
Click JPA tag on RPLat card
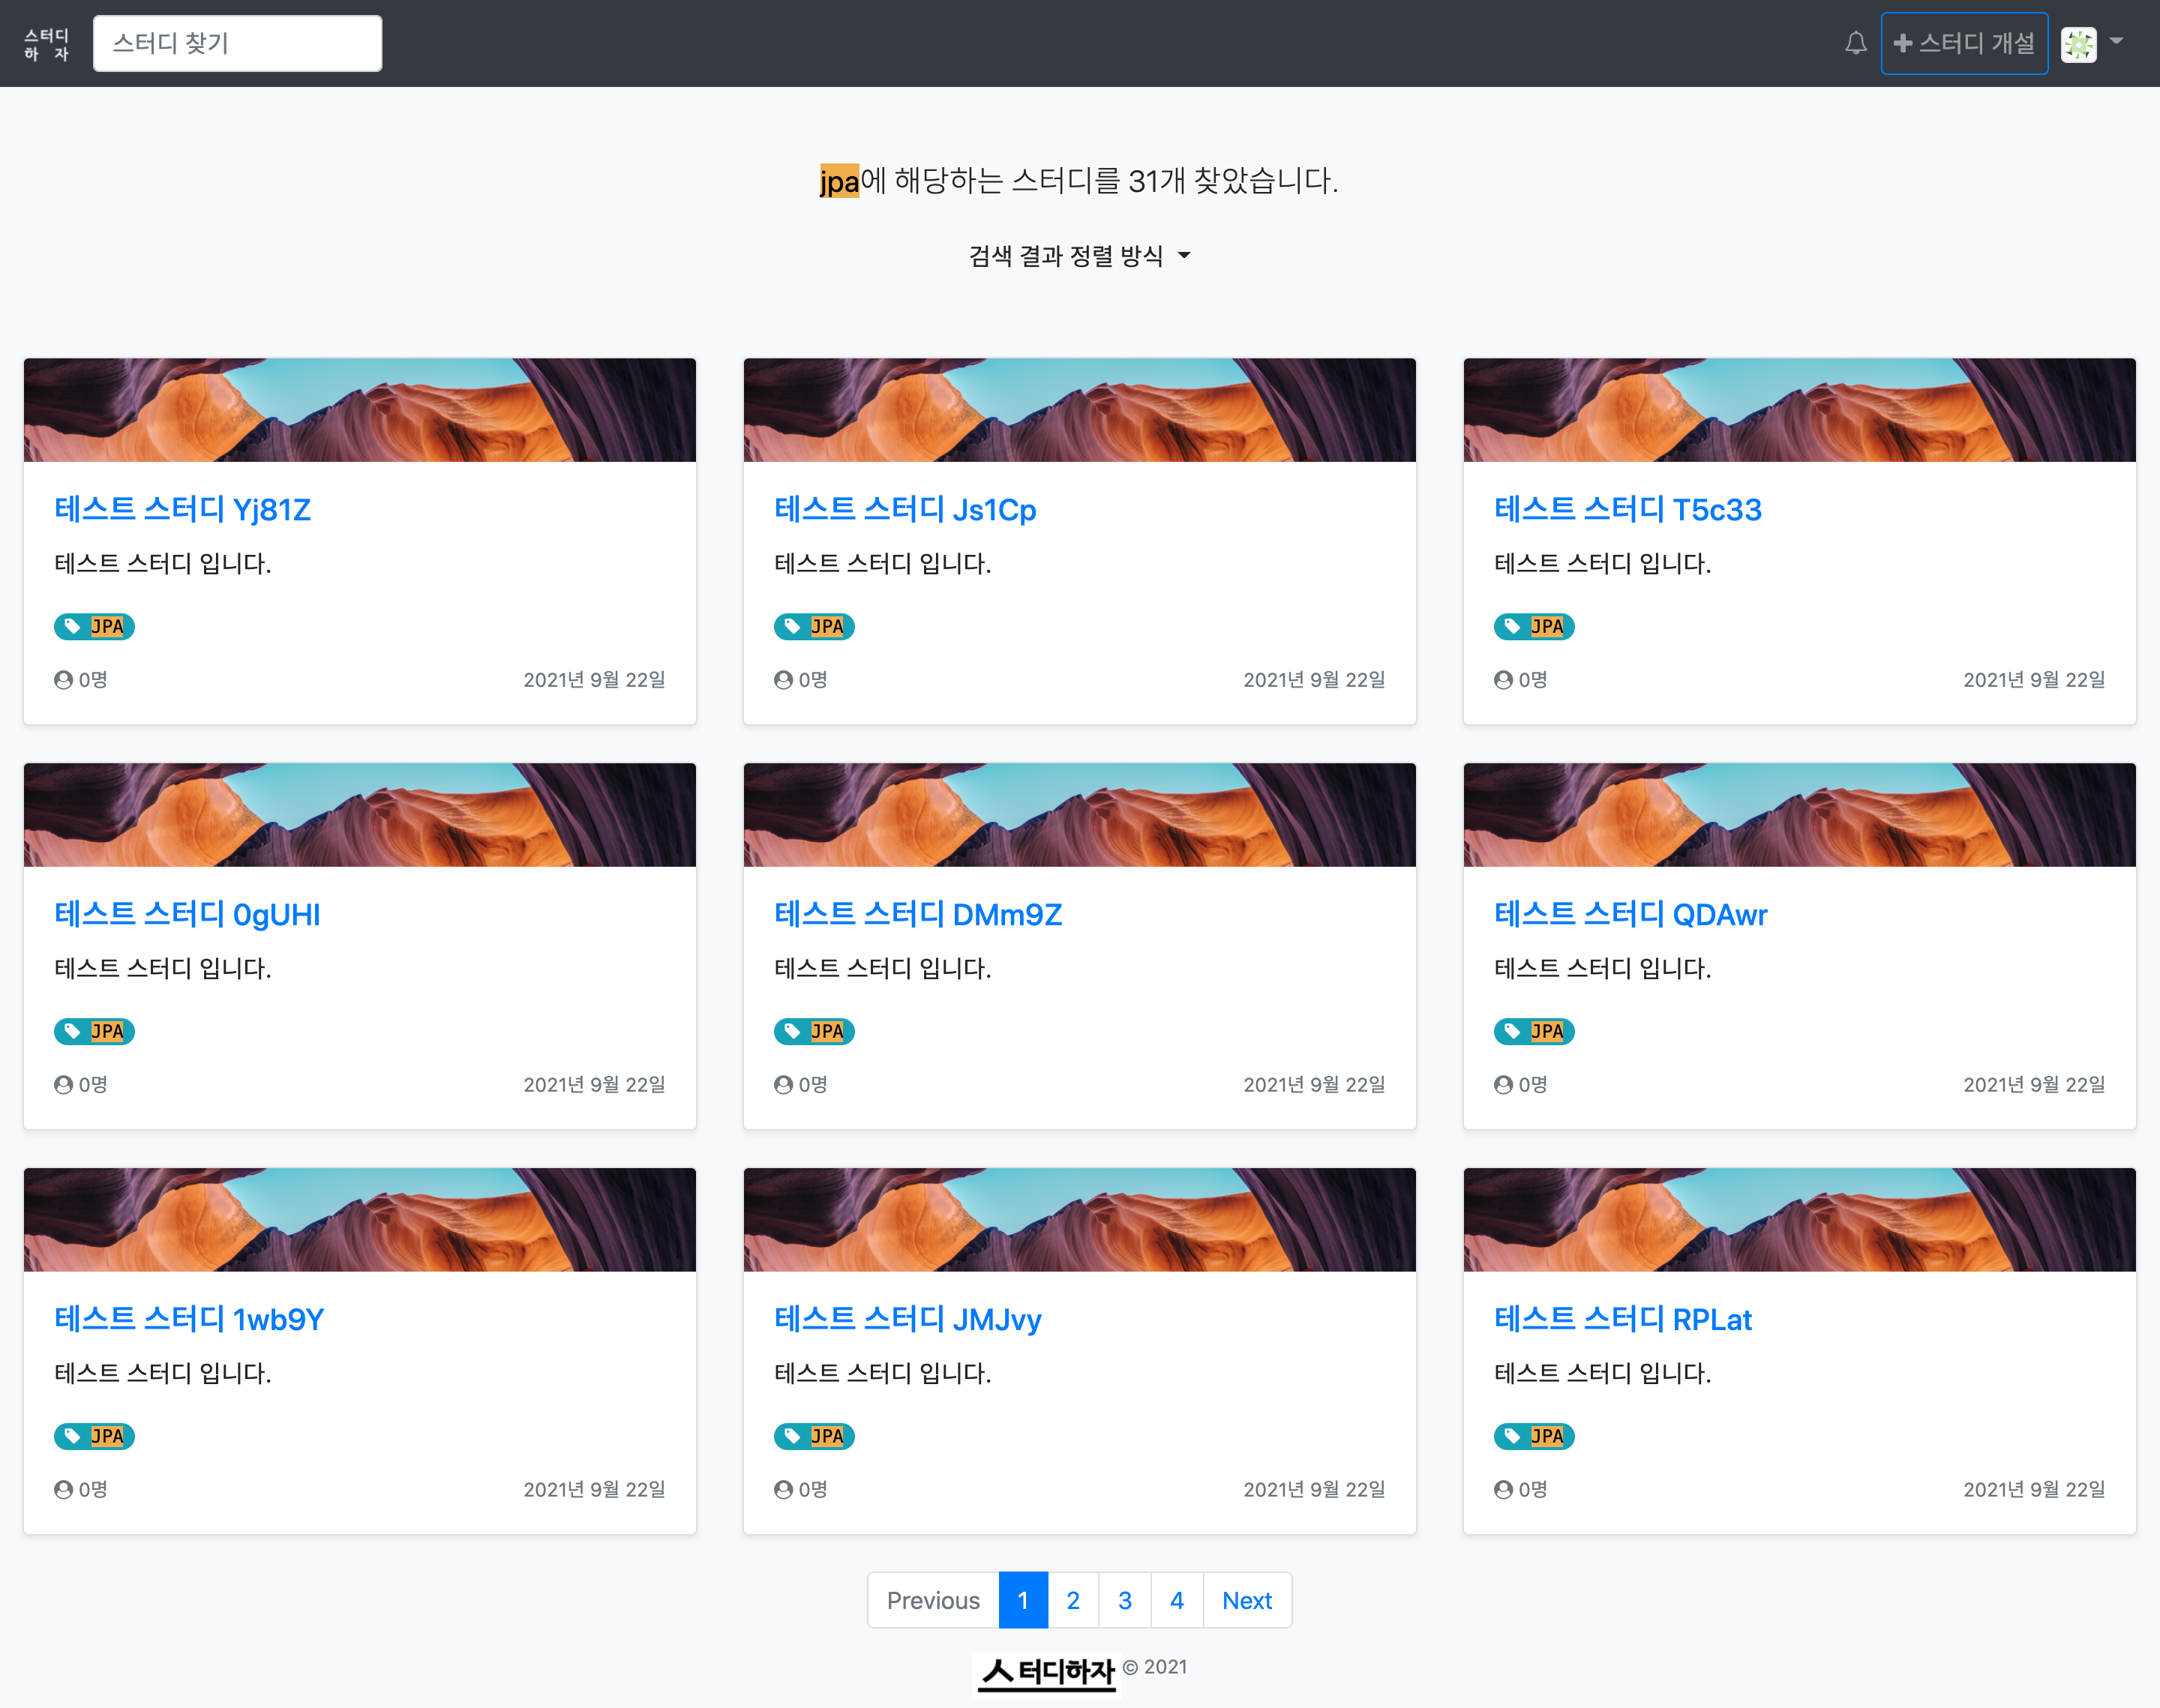tap(1534, 1436)
